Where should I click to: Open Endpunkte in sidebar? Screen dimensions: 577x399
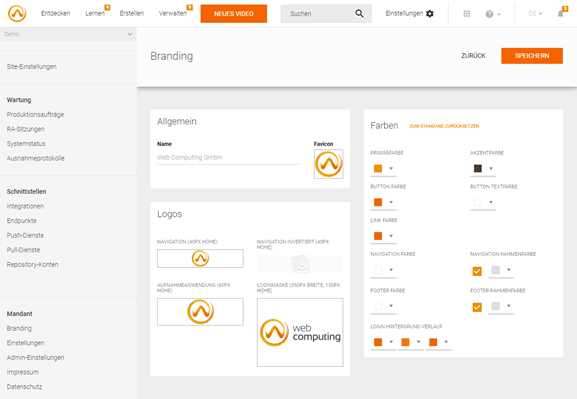tap(22, 221)
